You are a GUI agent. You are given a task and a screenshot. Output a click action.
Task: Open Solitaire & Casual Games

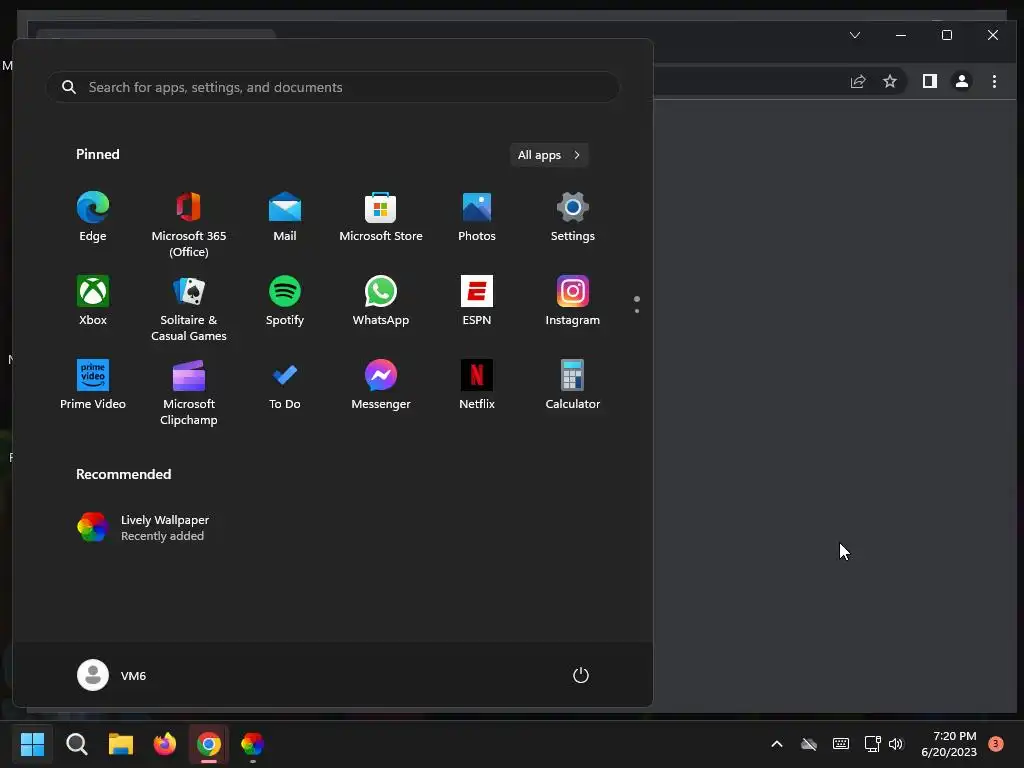point(189,308)
